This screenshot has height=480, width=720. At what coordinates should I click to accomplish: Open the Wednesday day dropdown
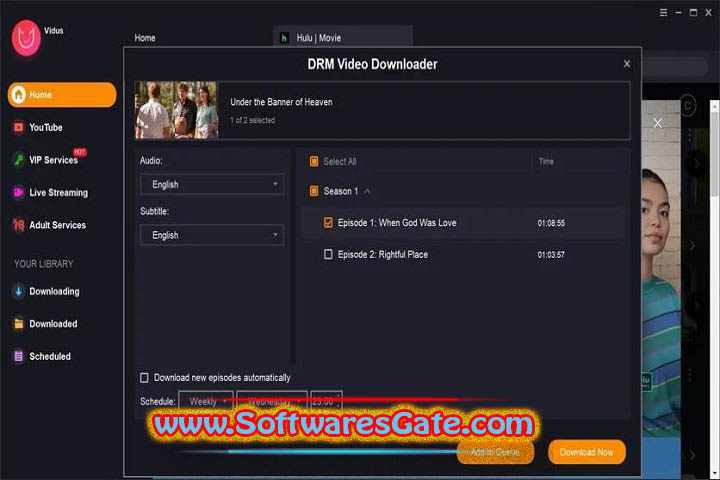pos(272,401)
